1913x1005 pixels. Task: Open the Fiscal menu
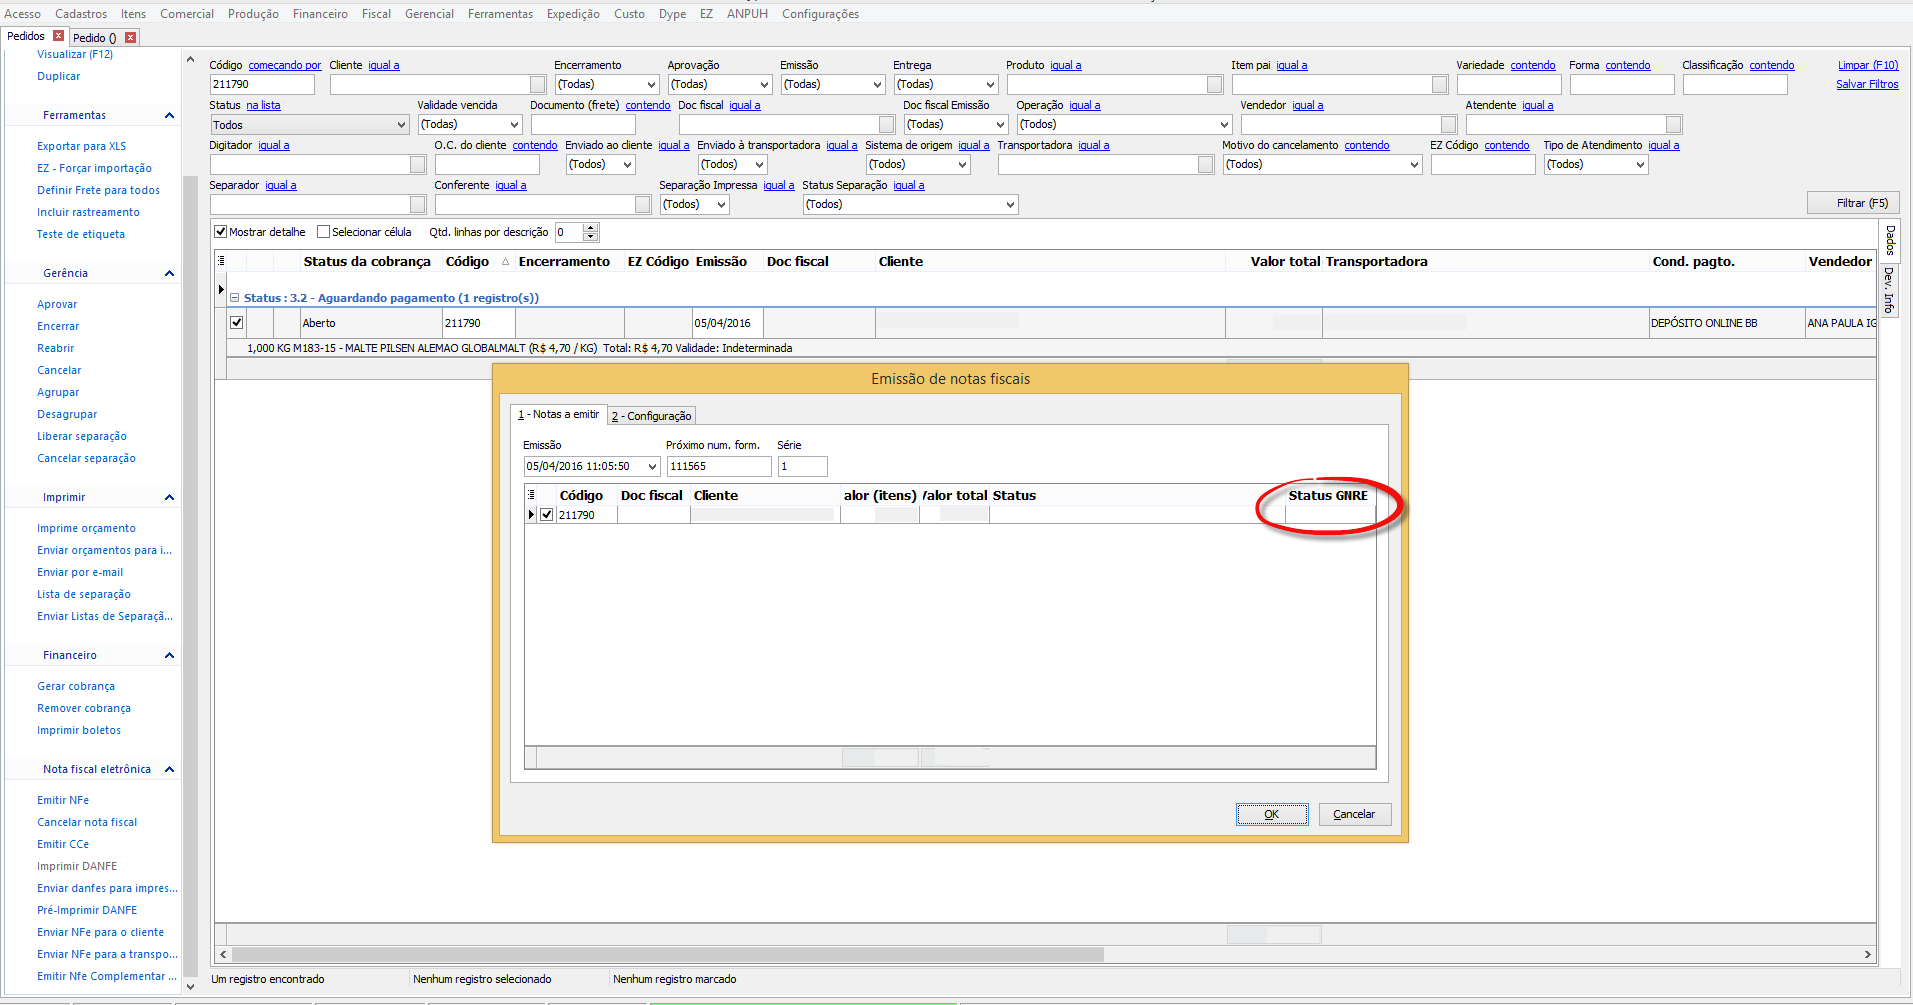tap(376, 14)
